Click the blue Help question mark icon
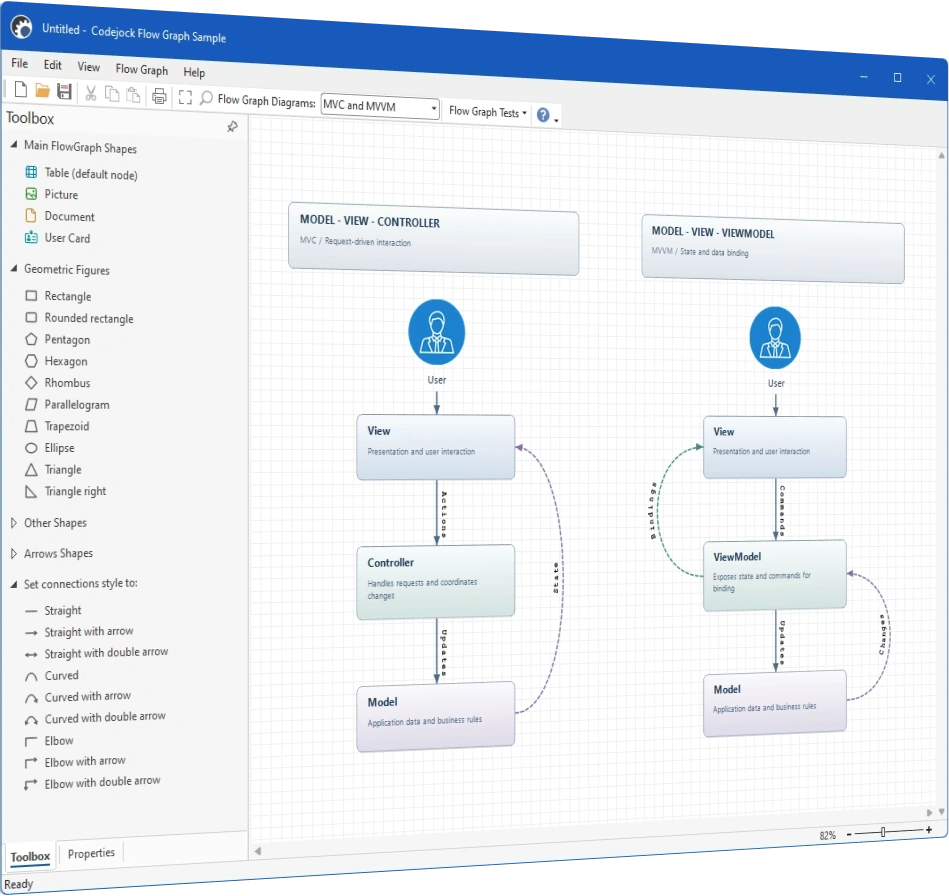 pos(543,114)
